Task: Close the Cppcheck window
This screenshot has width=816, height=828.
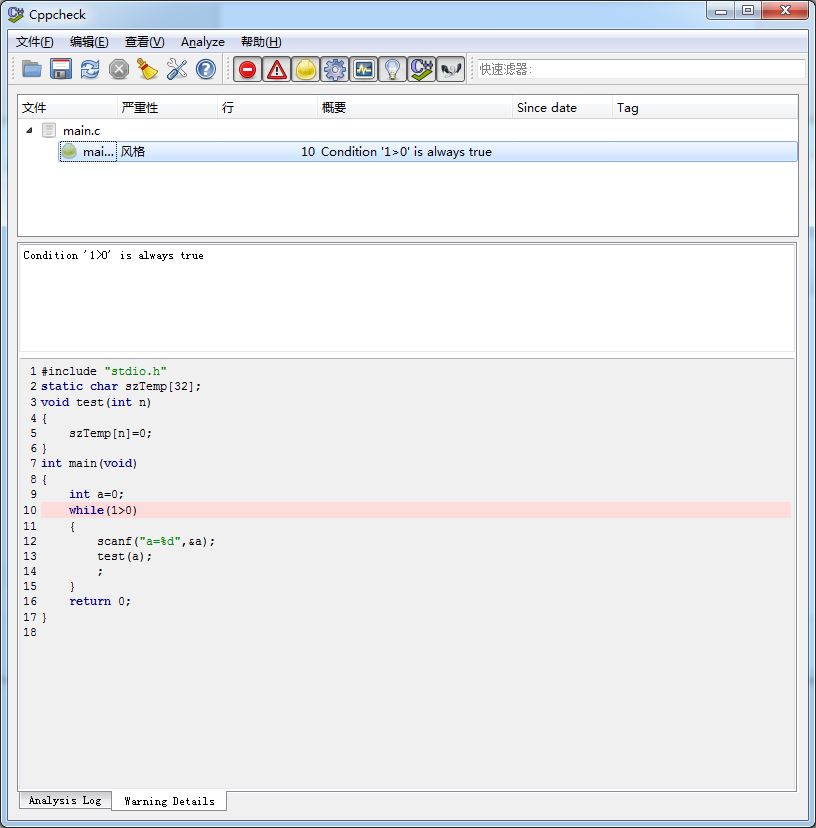Action: tap(785, 11)
